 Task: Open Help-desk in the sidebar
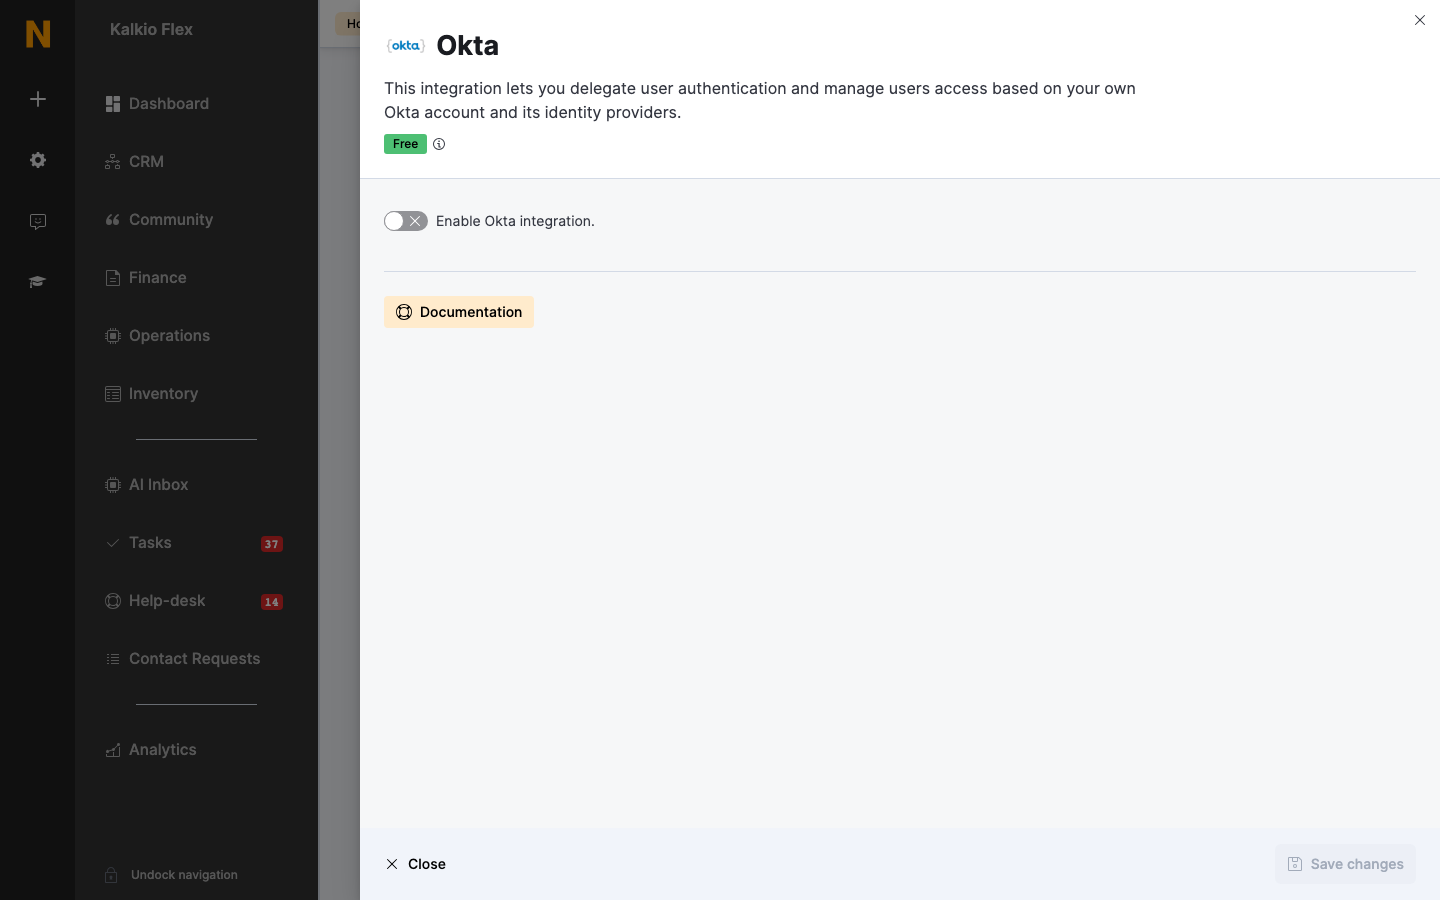point(156,601)
